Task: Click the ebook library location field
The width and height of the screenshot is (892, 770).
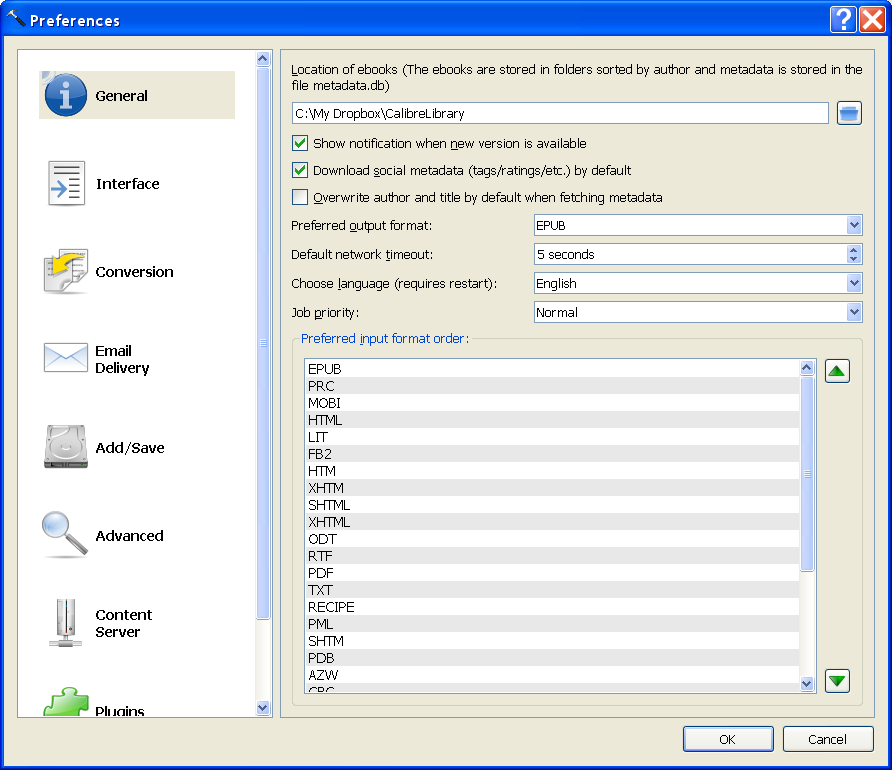Action: pos(560,113)
